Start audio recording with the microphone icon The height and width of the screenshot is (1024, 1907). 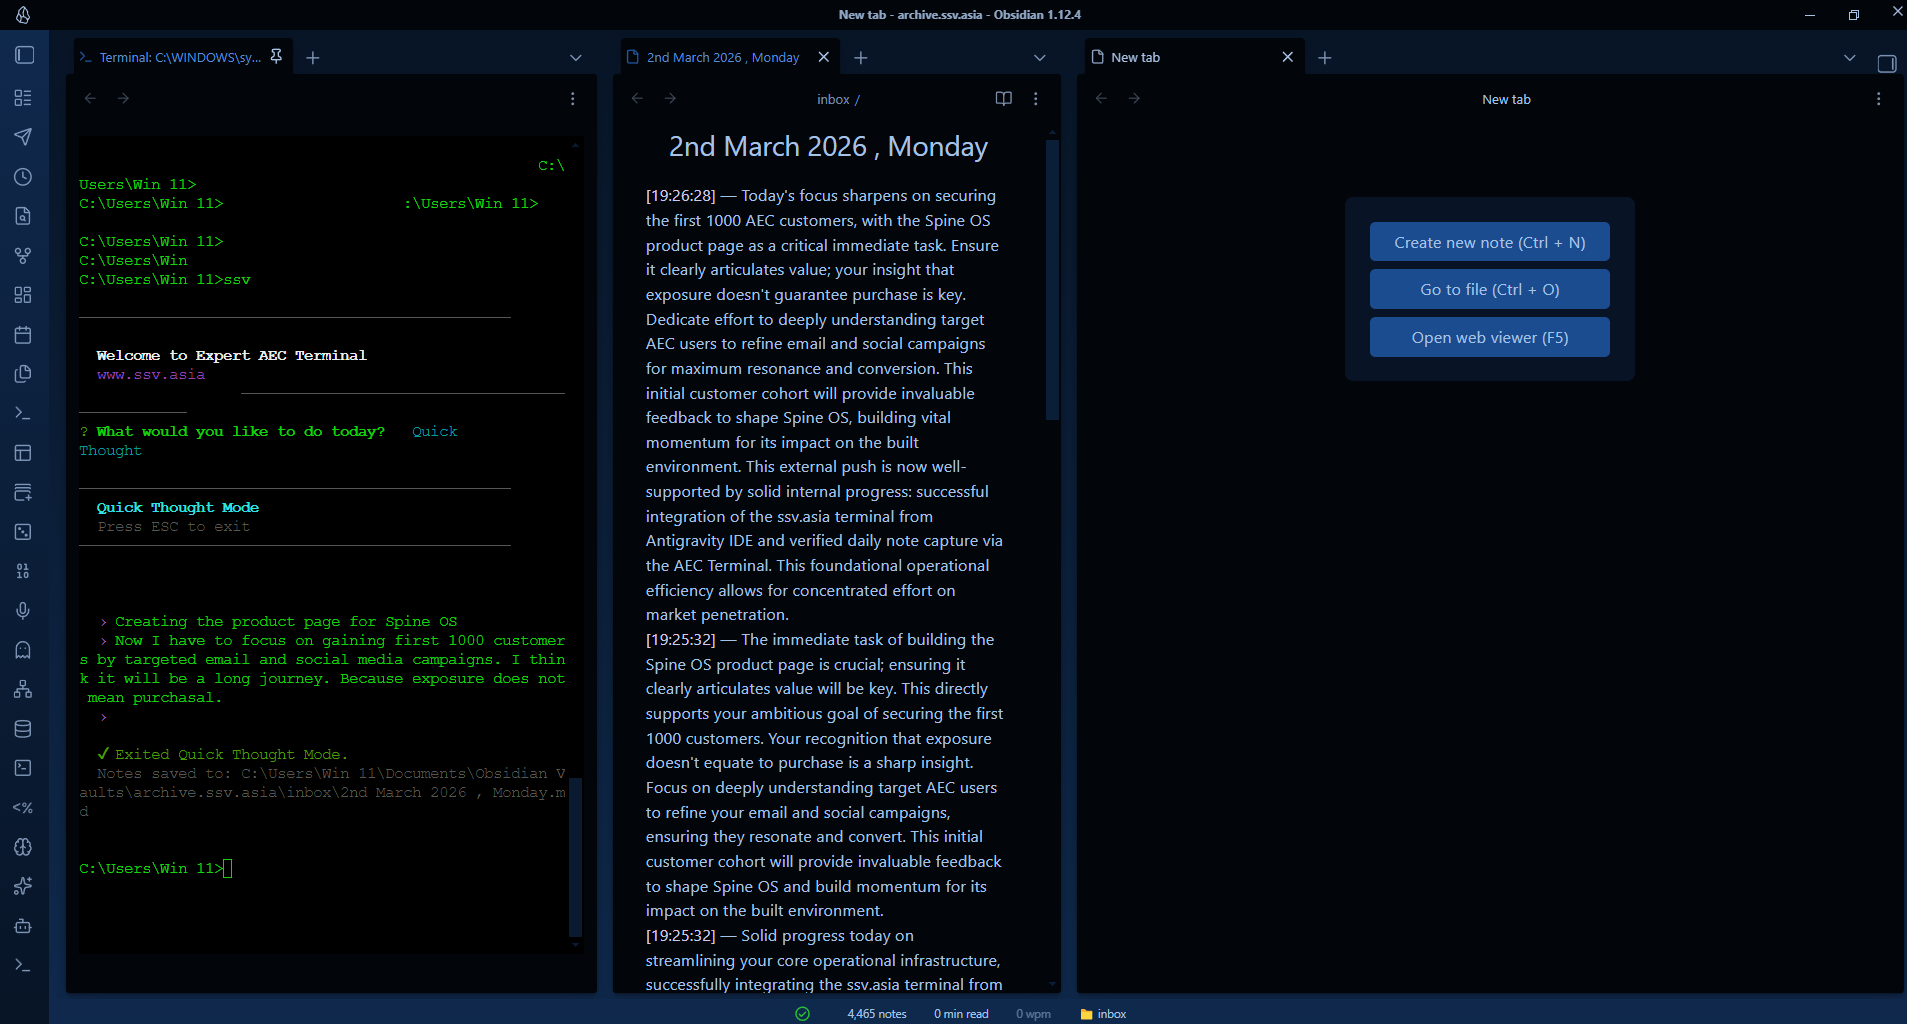click(23, 610)
